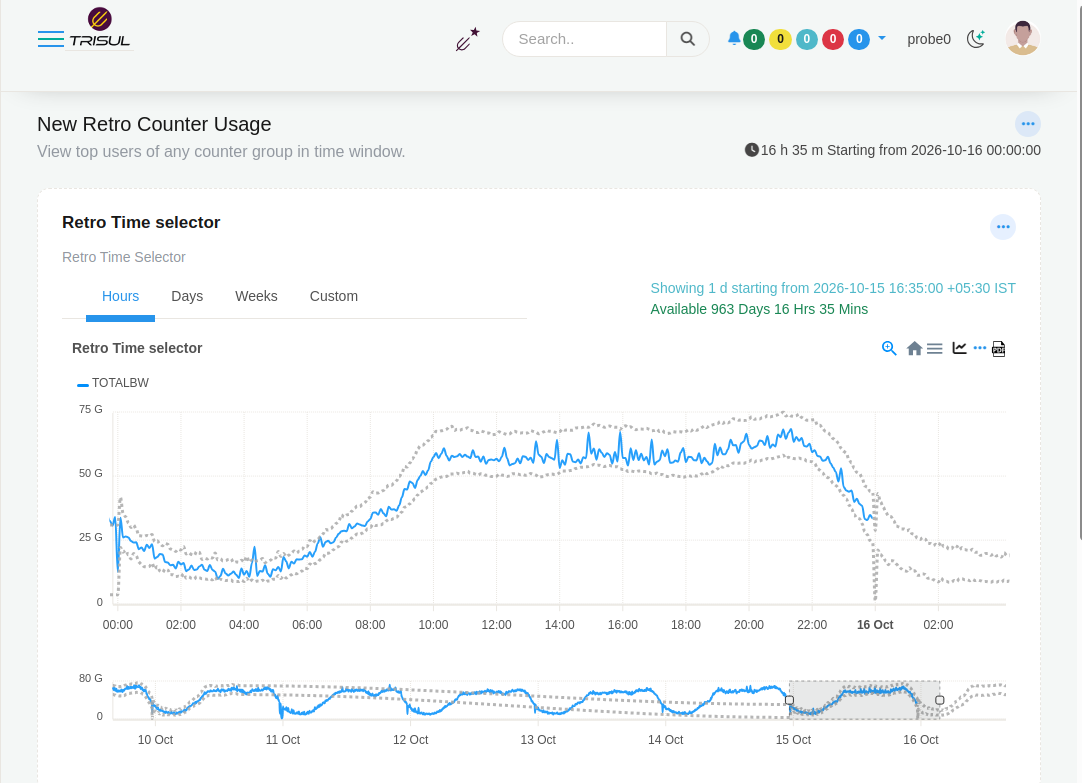Toggle dark mode moon icon
The height and width of the screenshot is (783, 1082).
click(976, 39)
